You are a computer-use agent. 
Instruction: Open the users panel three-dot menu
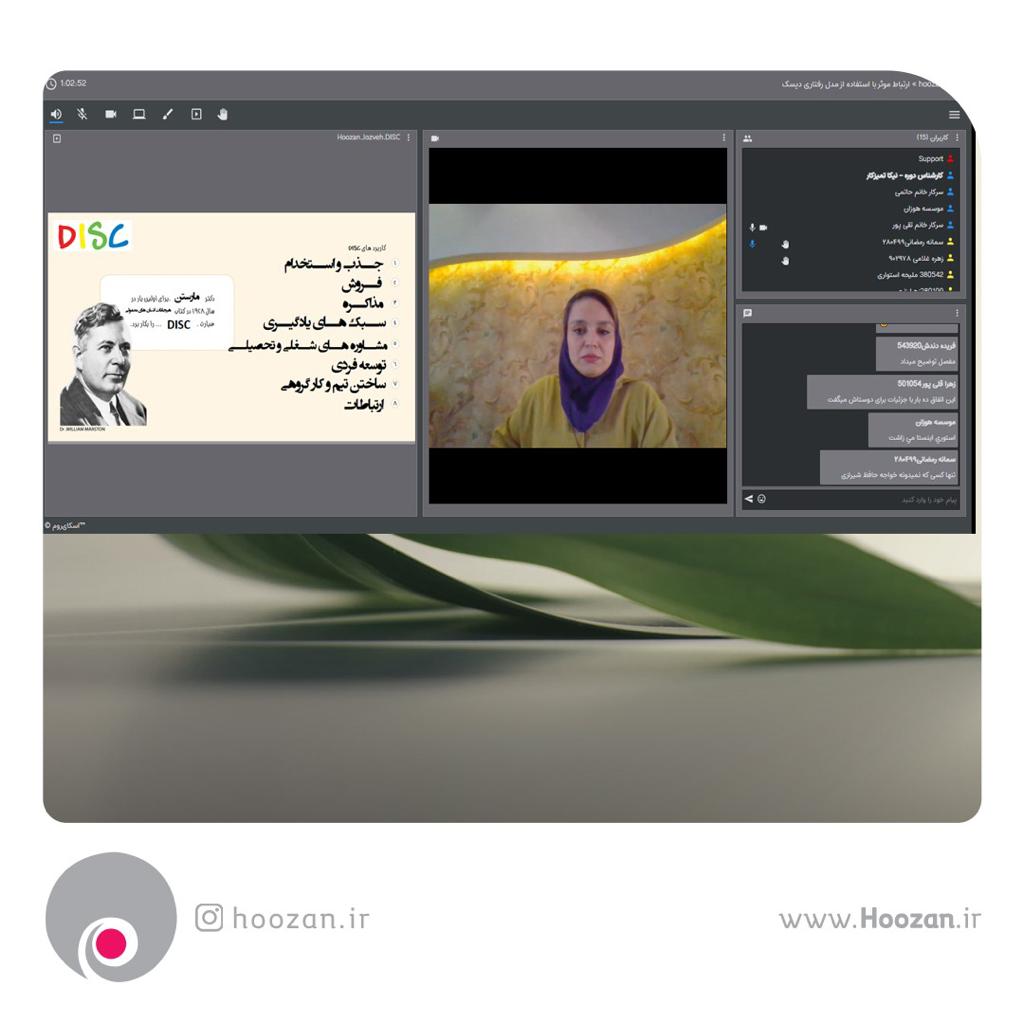(957, 138)
